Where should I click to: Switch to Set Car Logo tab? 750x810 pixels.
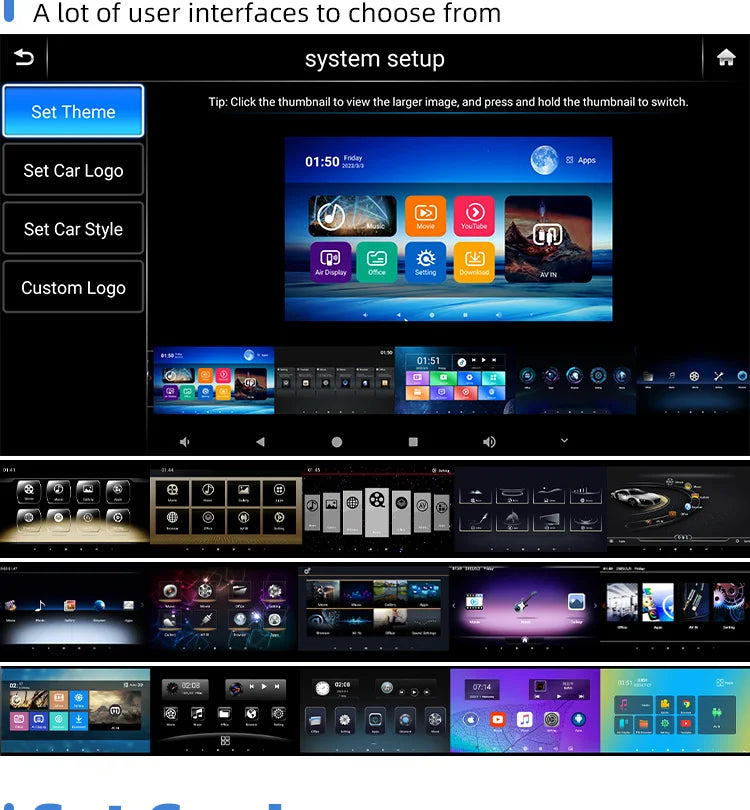(x=73, y=170)
